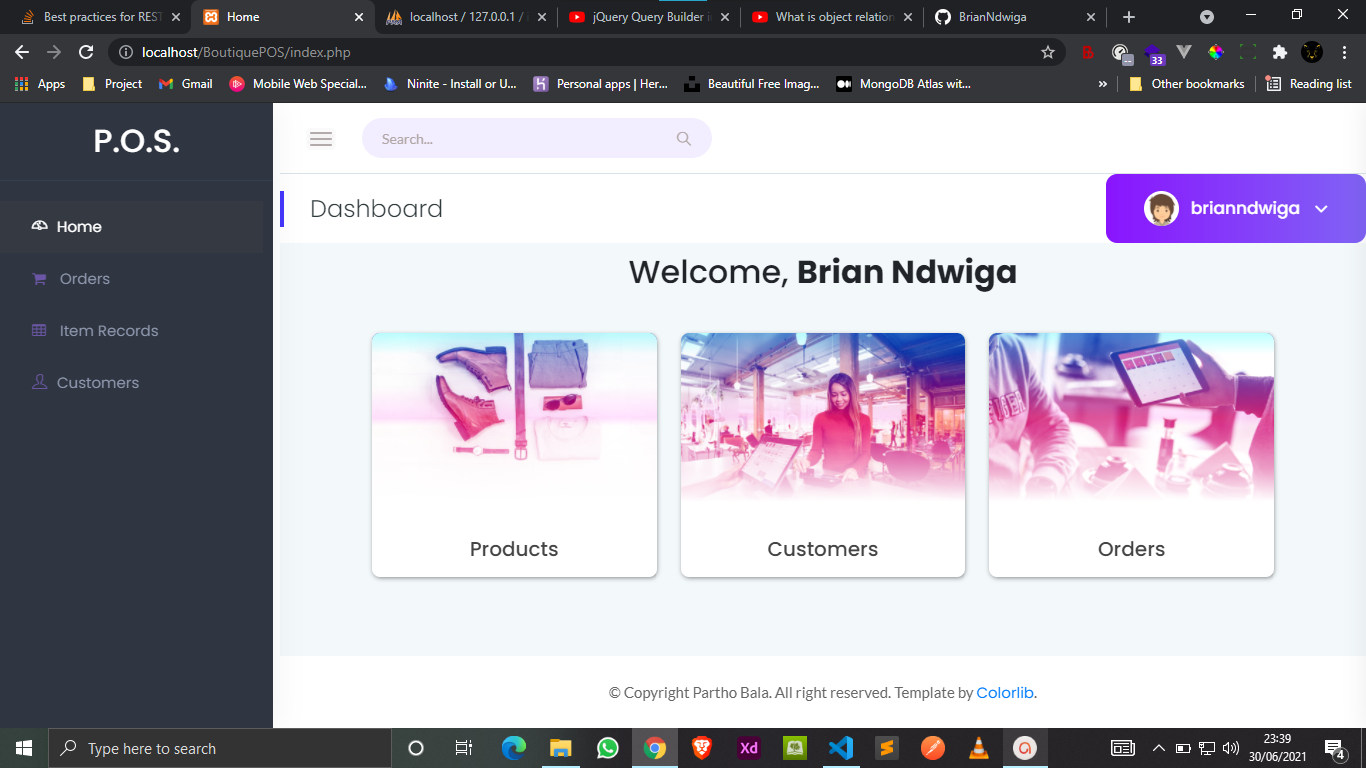Open the Orders card with tablet image
1366x768 pixels.
(x=1131, y=455)
